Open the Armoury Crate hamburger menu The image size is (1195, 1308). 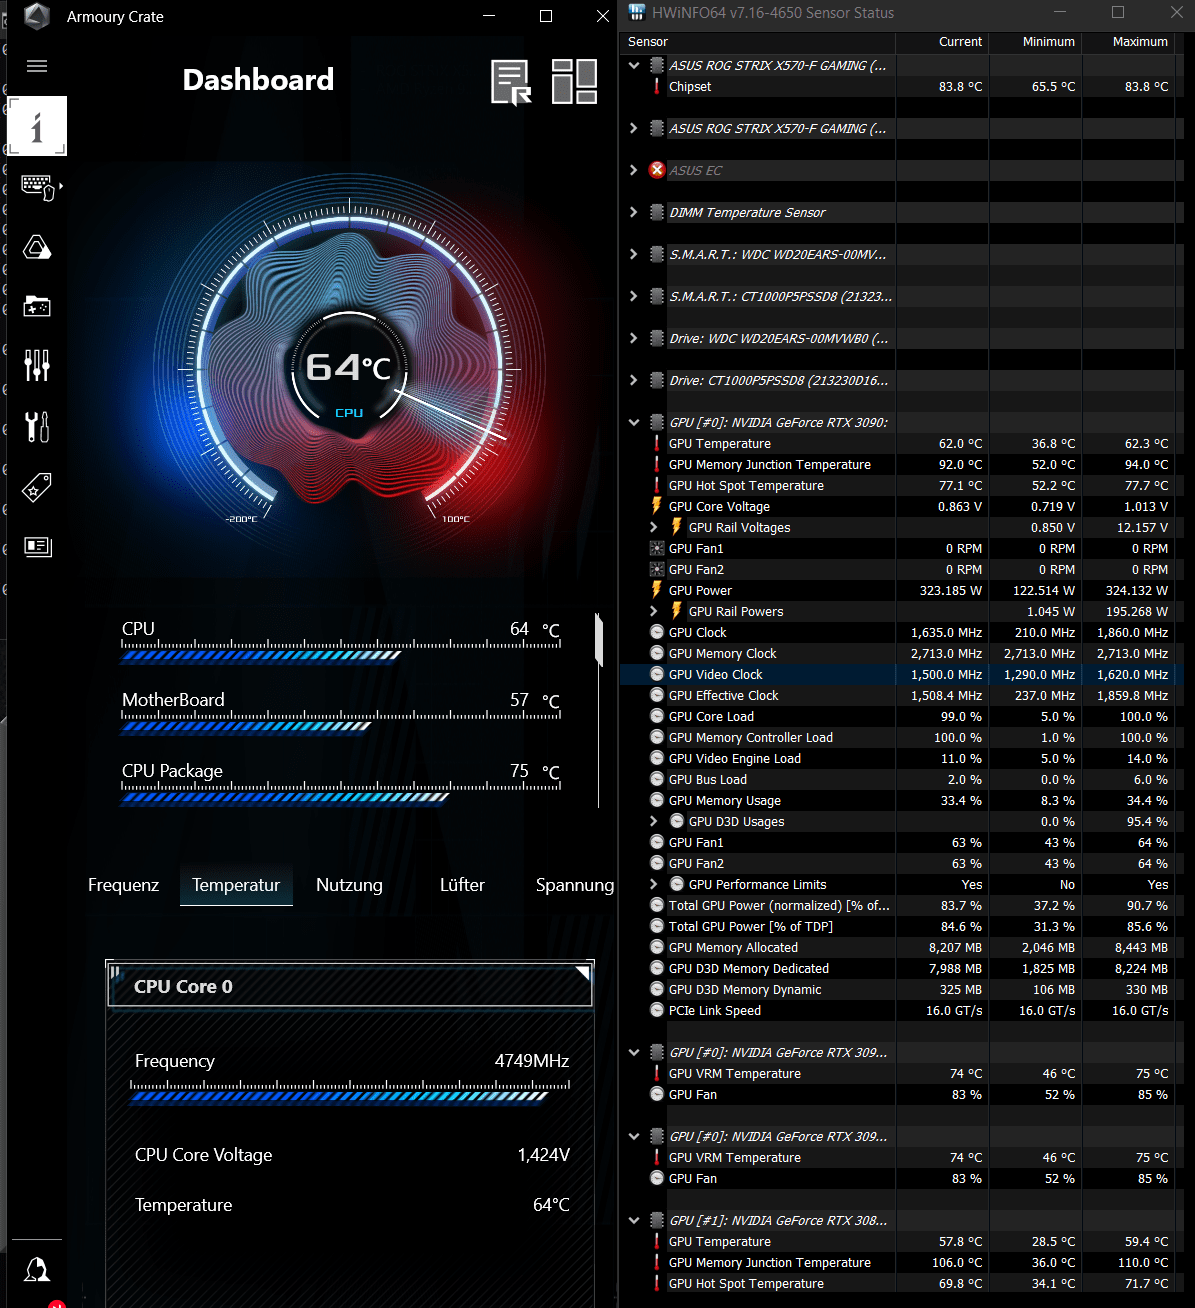[x=37, y=66]
